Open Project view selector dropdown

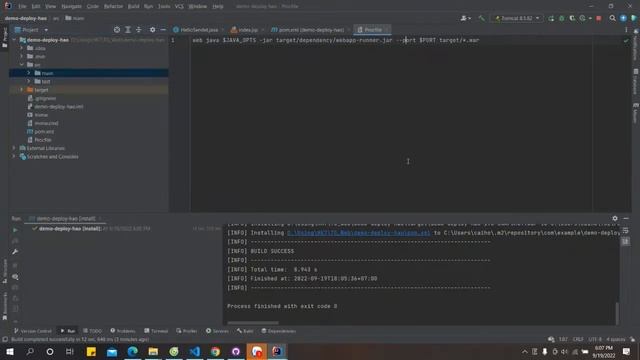click(x=32, y=30)
